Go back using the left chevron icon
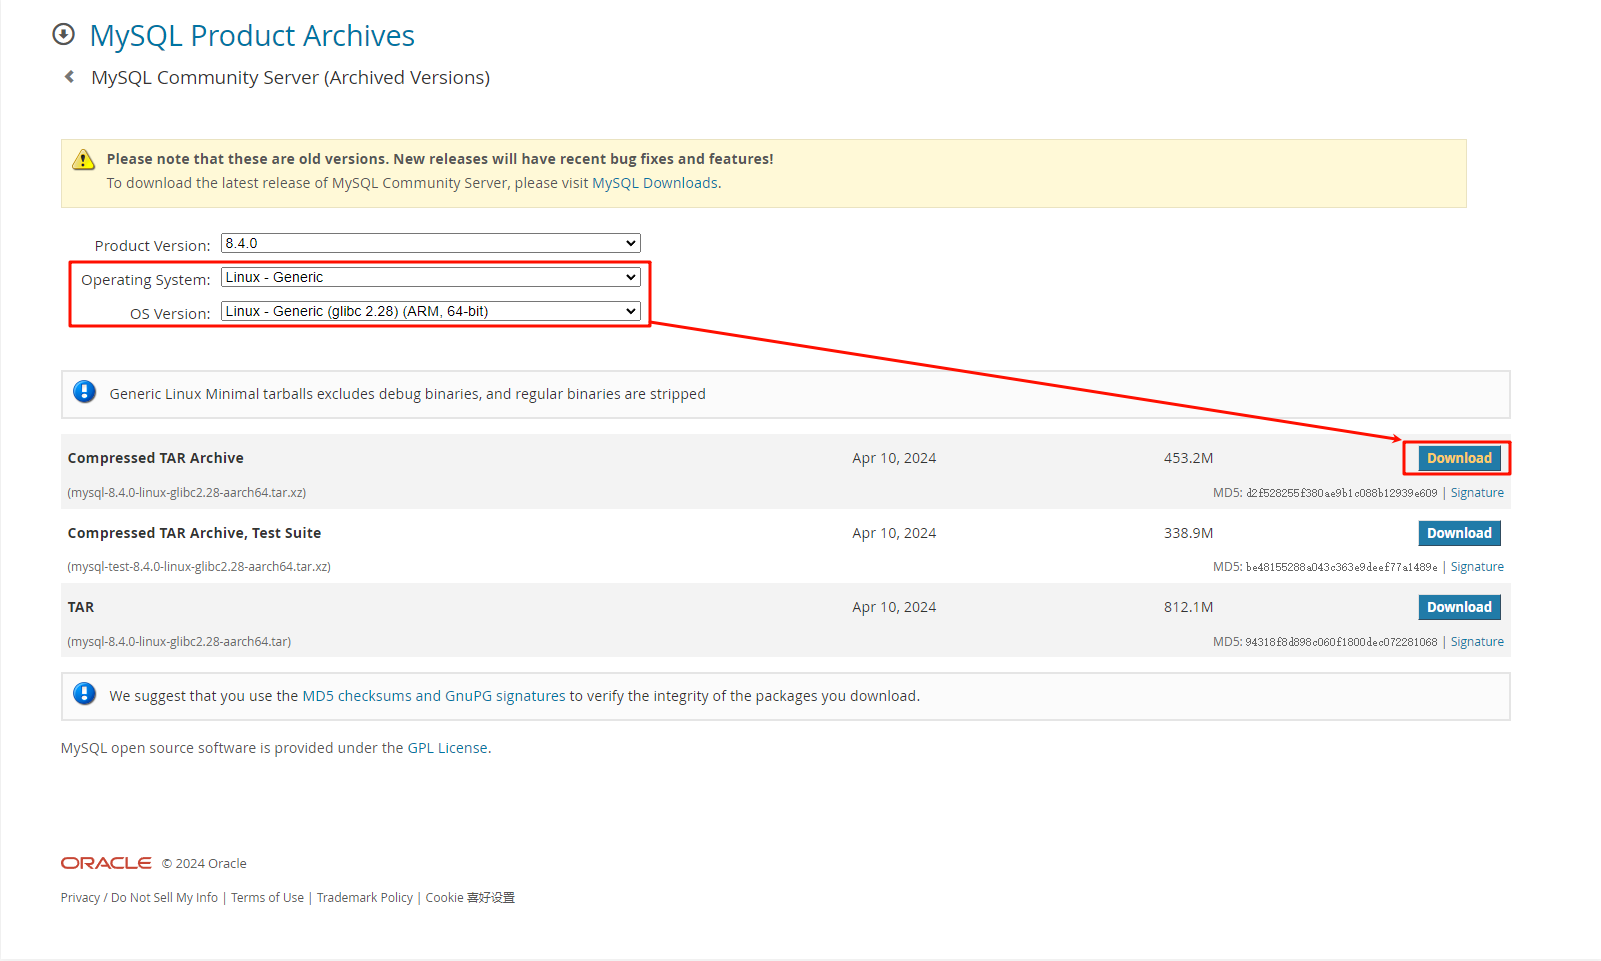 point(69,77)
